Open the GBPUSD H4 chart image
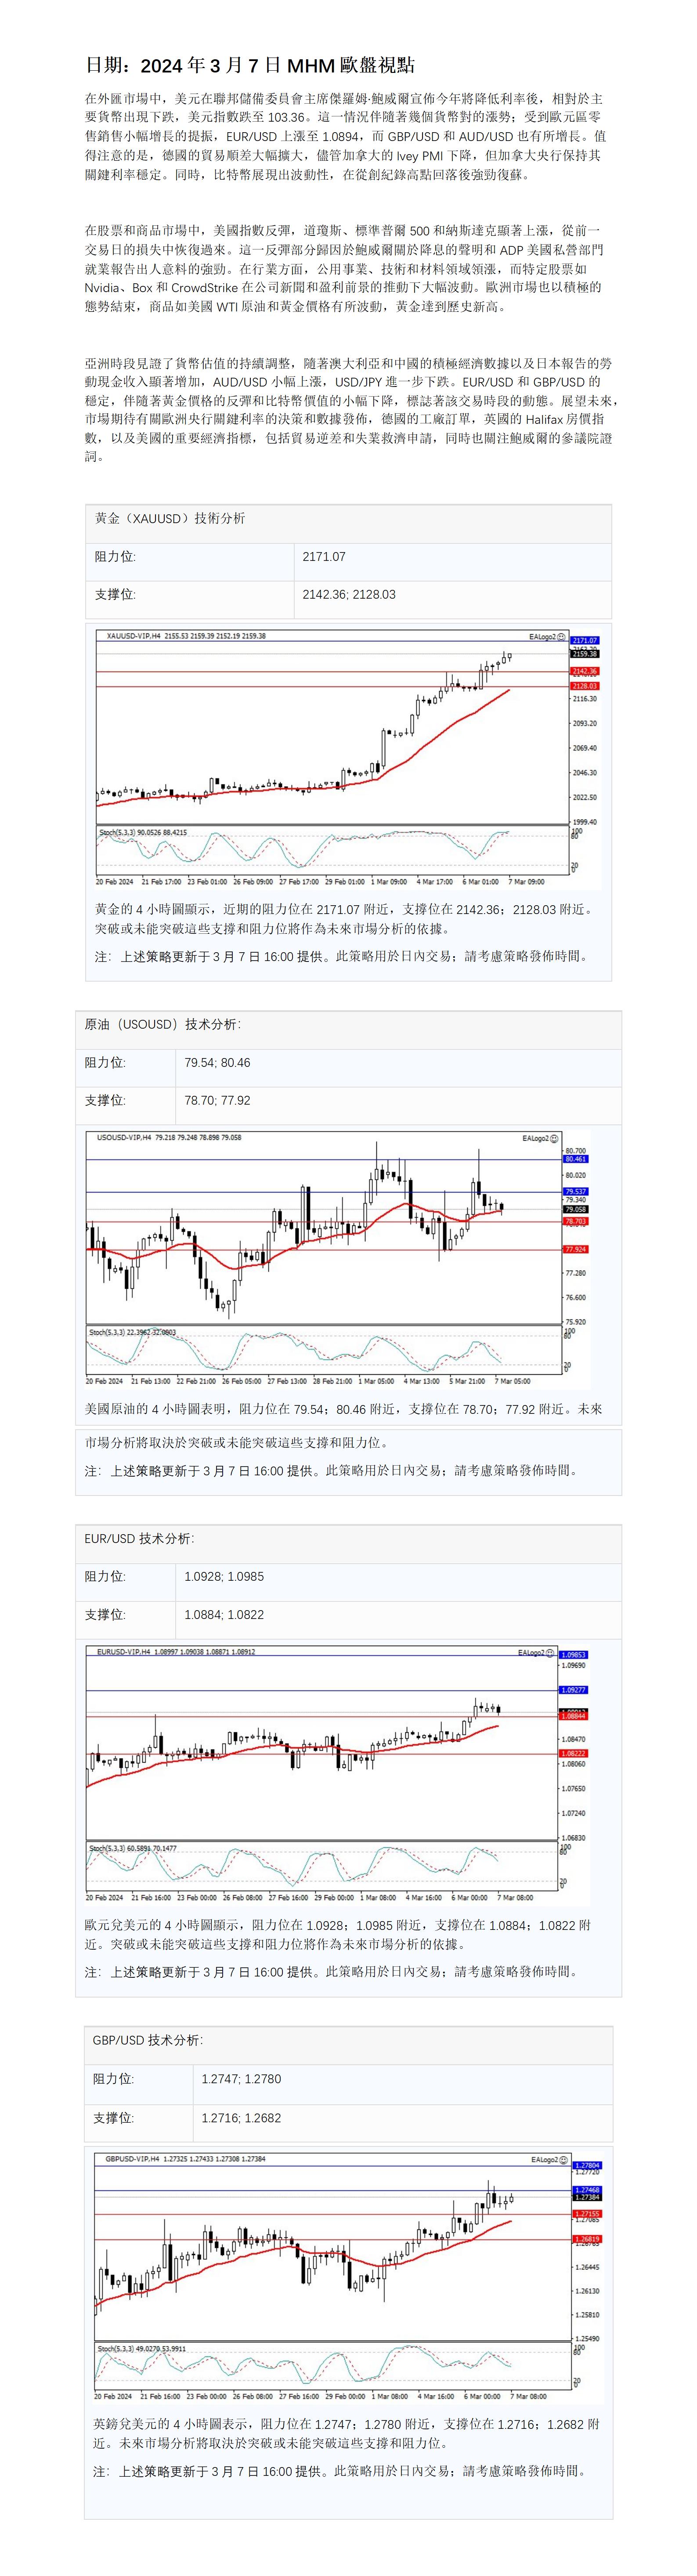The height and width of the screenshot is (2576, 697). pos(347,2276)
